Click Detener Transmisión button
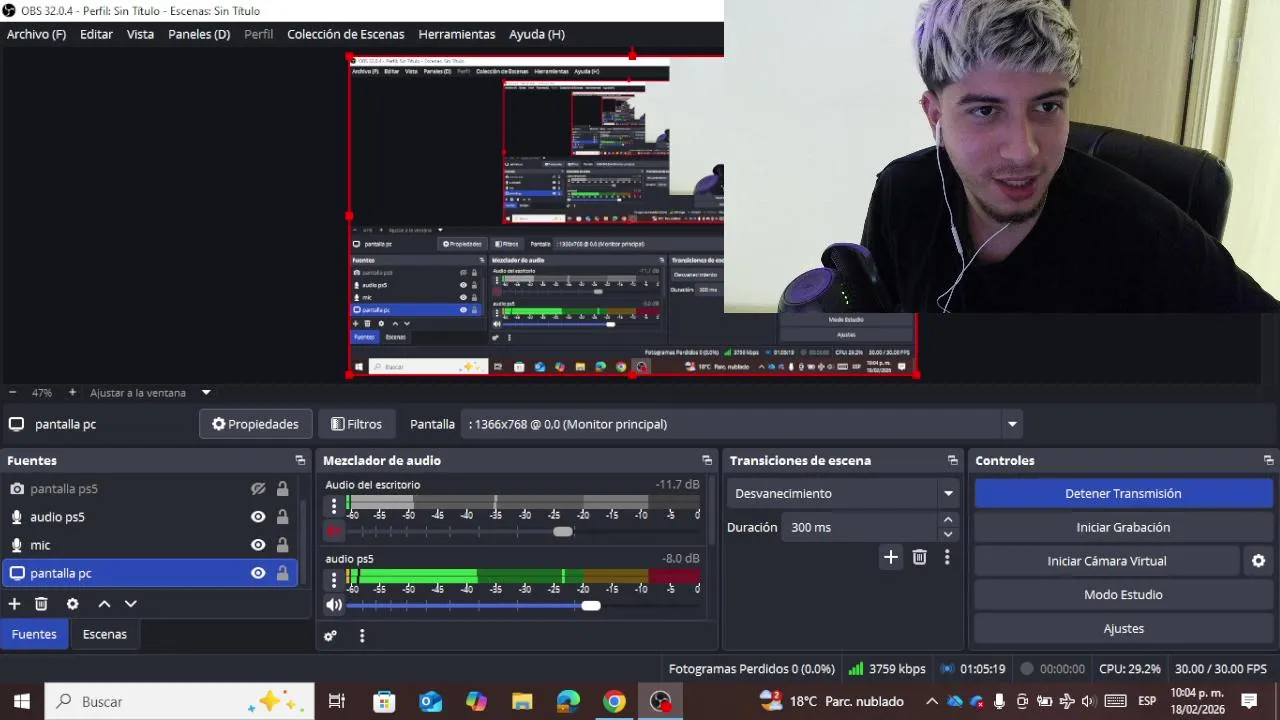 (x=1123, y=493)
